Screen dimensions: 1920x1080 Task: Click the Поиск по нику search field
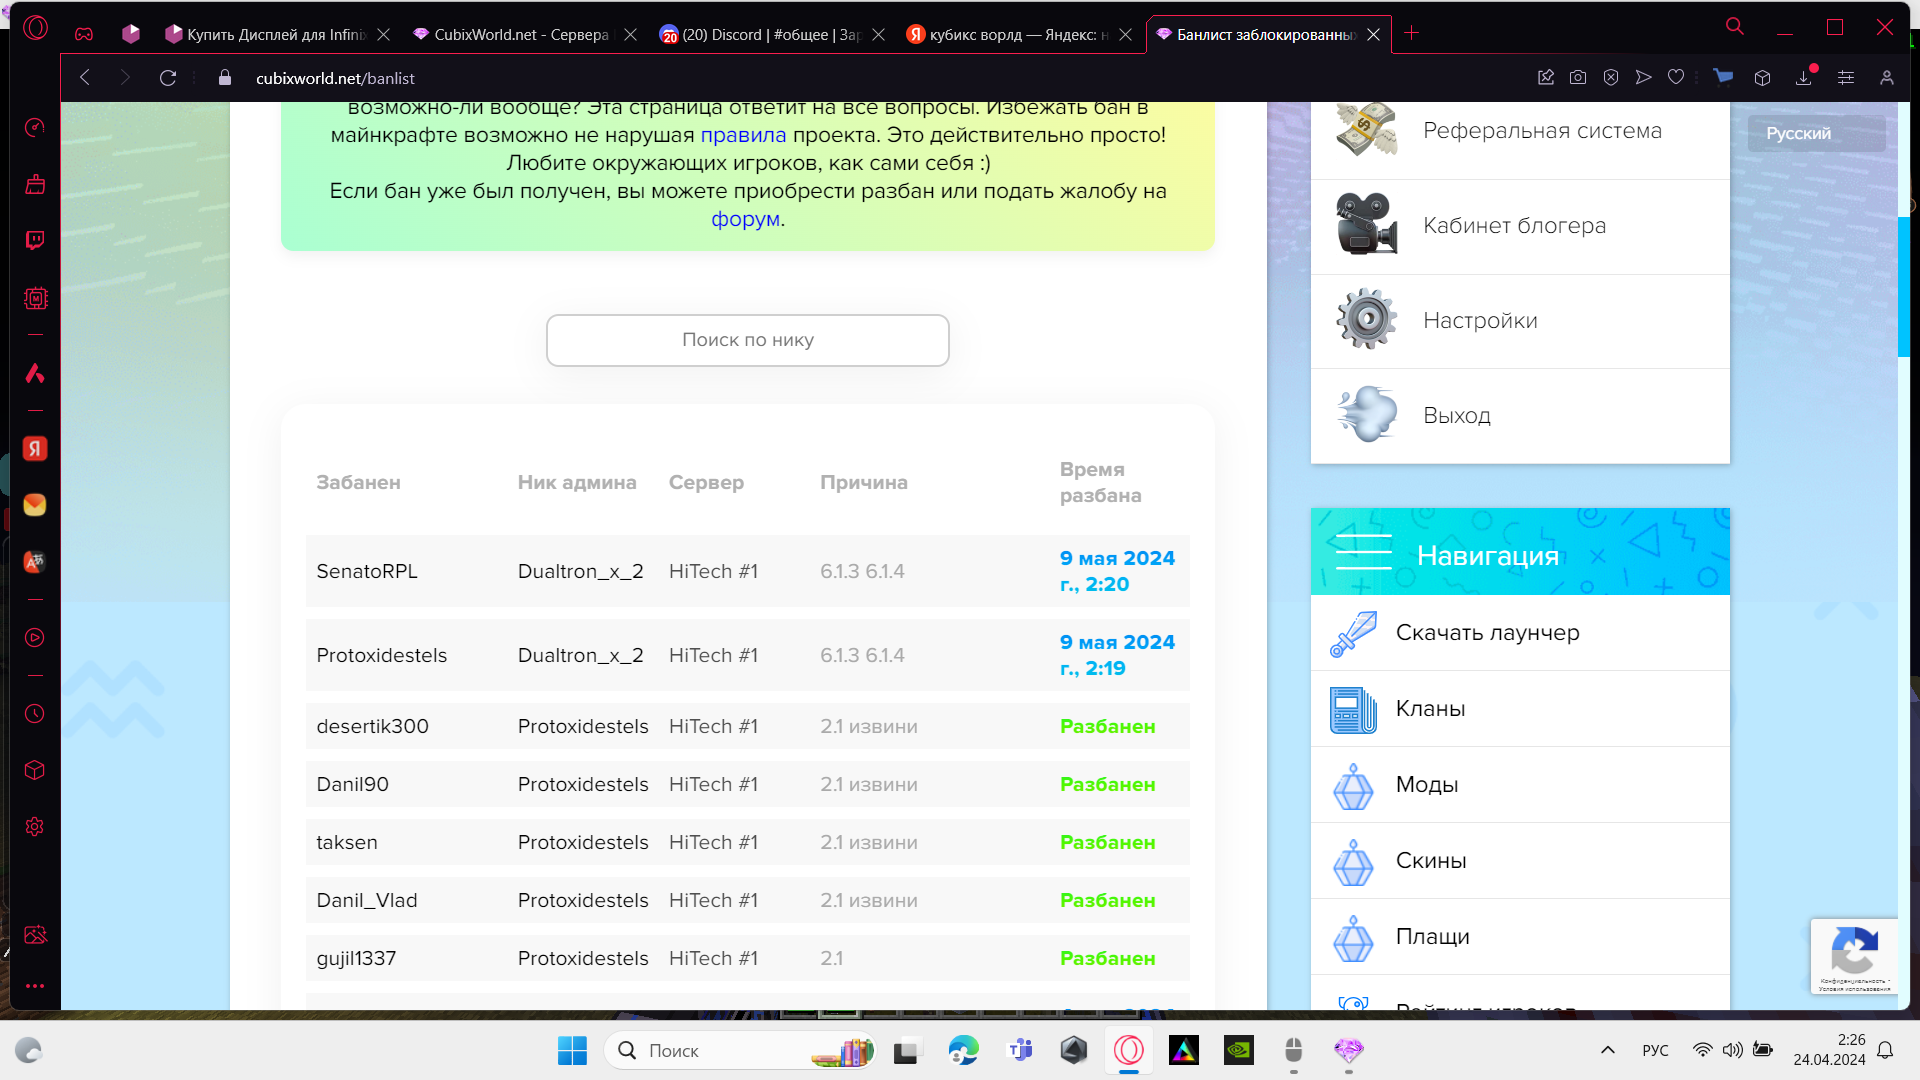(x=747, y=340)
